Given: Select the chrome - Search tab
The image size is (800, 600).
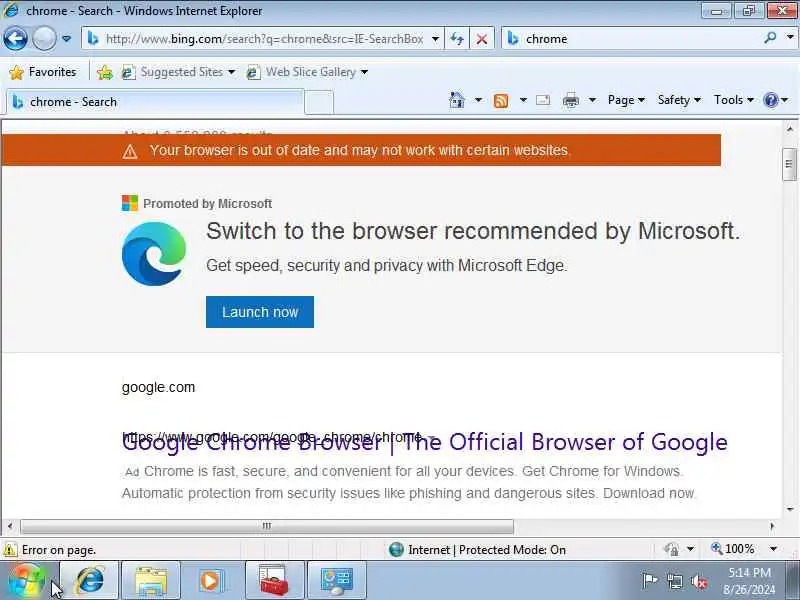Looking at the screenshot, I should pyautogui.click(x=155, y=102).
